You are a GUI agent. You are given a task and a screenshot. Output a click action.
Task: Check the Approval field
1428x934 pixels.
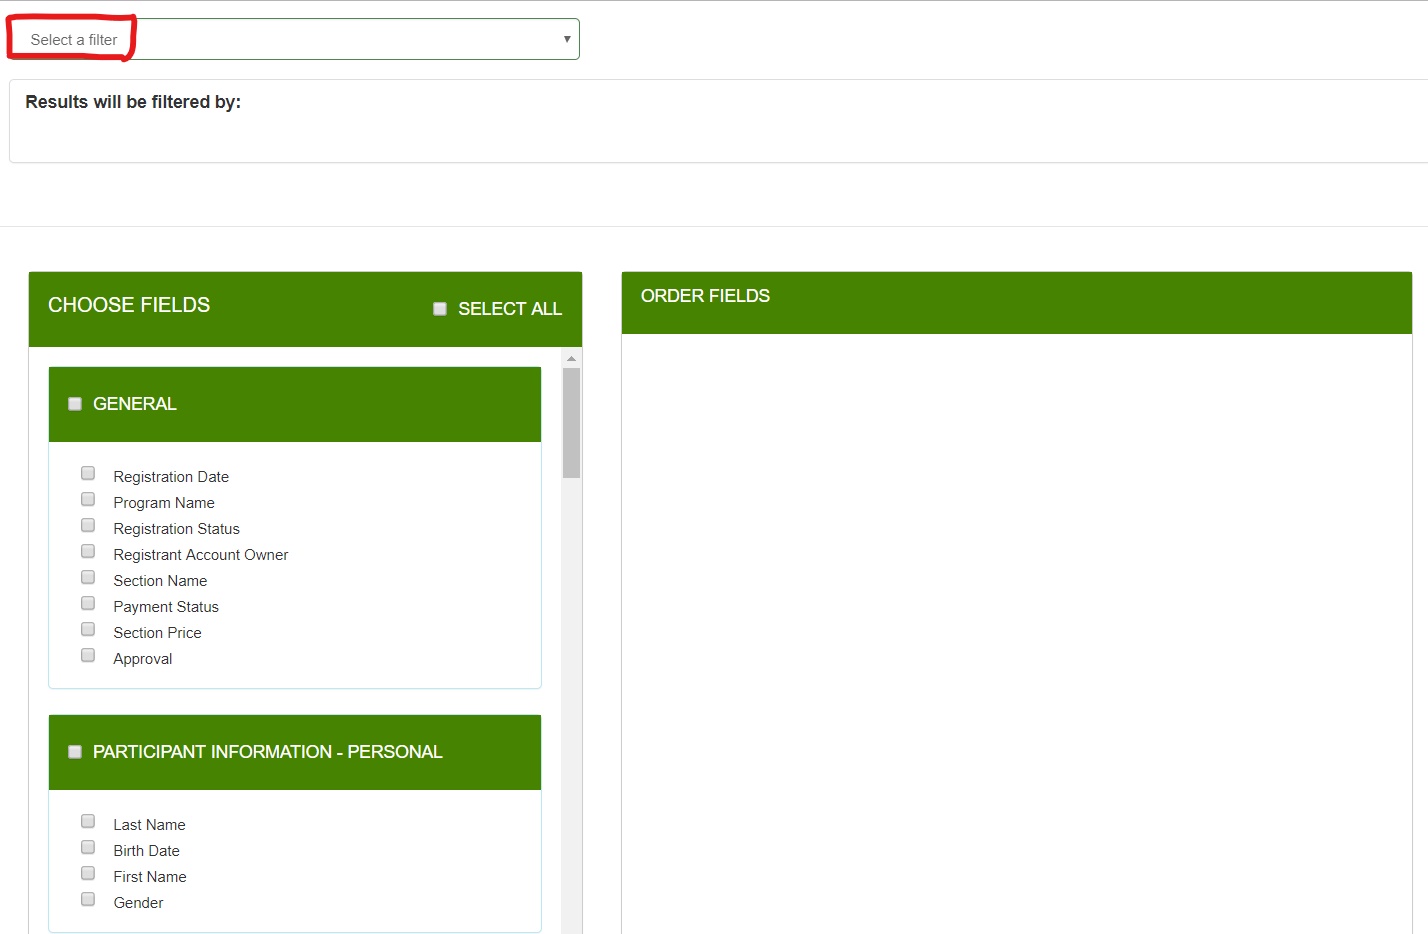(87, 654)
